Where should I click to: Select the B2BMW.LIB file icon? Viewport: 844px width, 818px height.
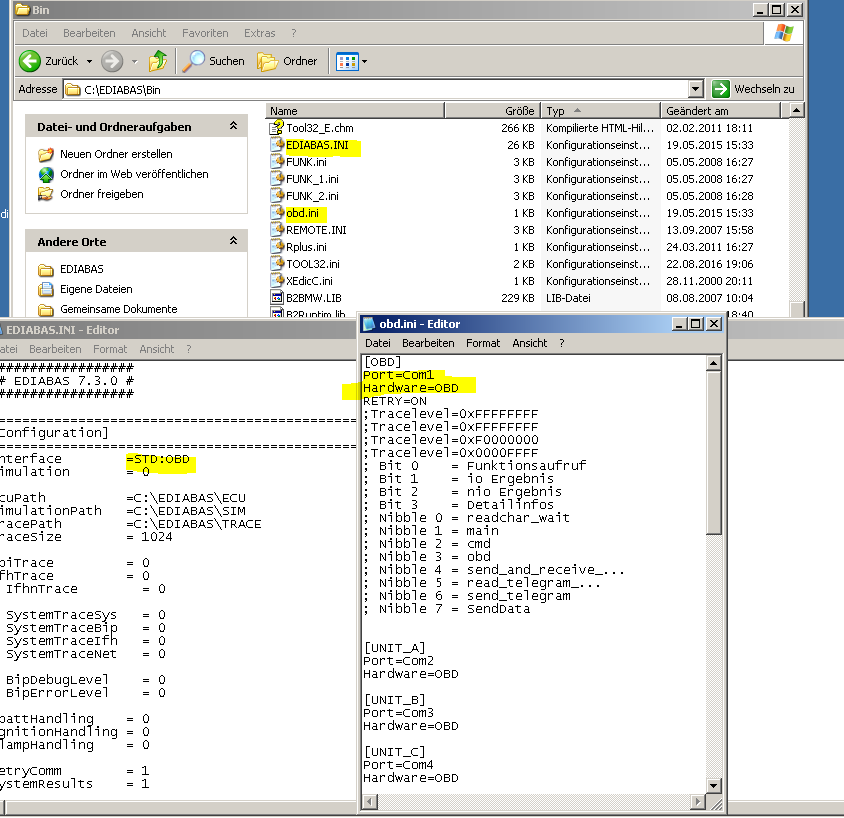click(277, 298)
